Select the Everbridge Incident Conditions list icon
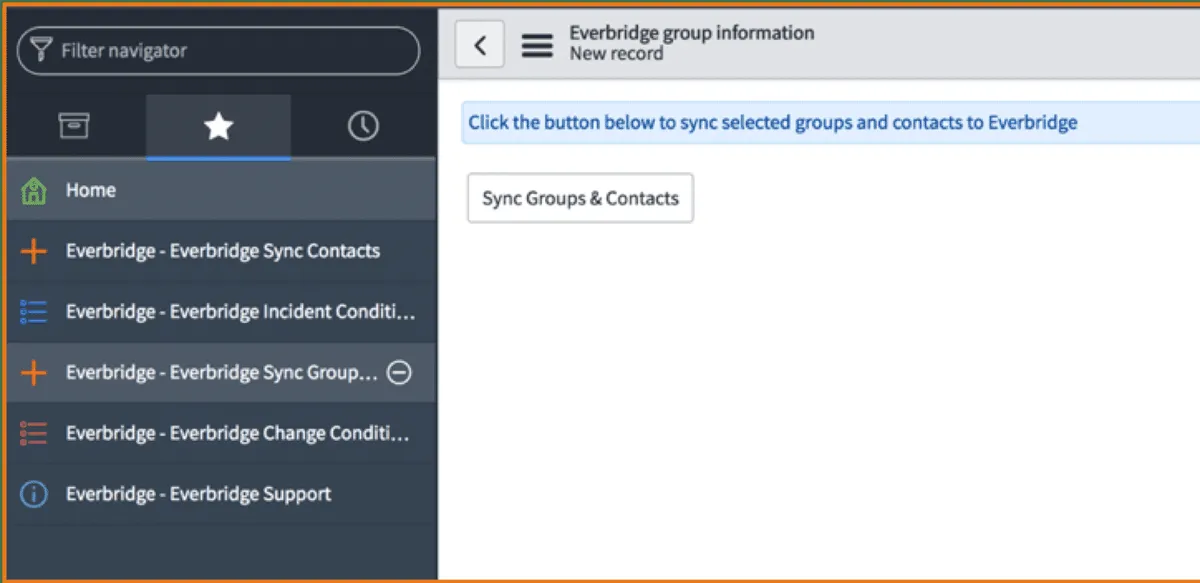 click(33, 312)
